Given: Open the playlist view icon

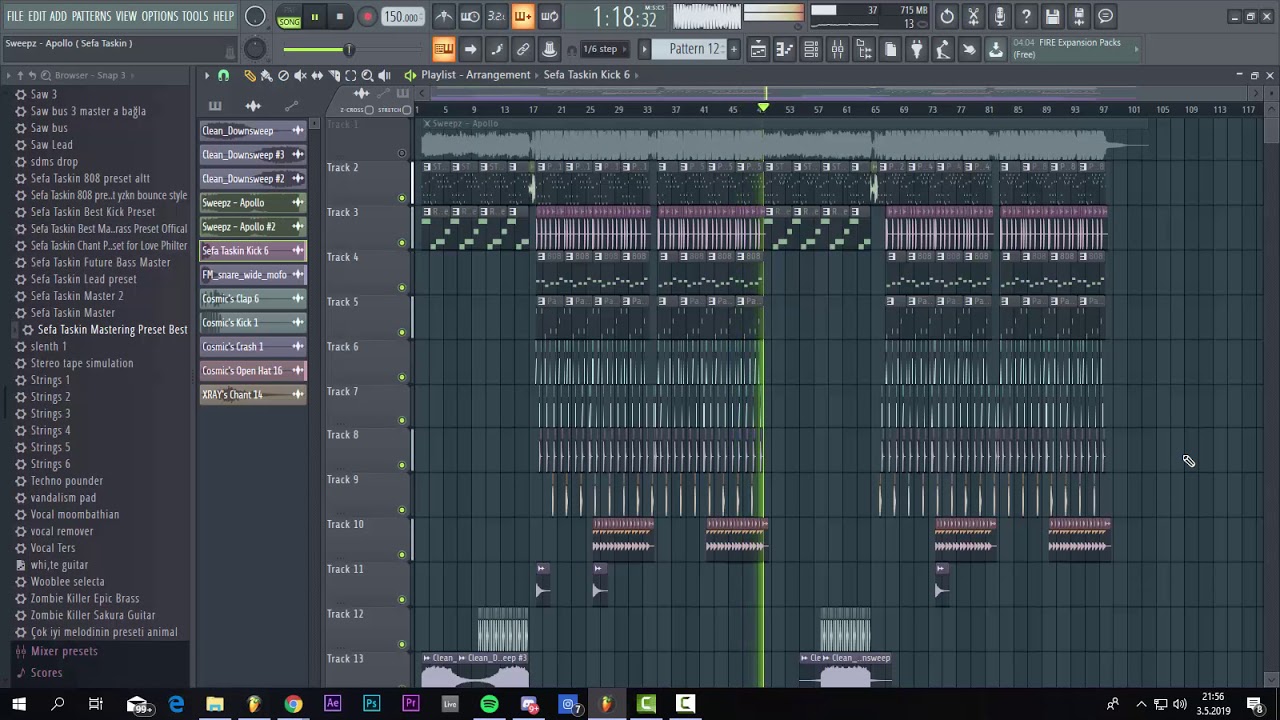Looking at the screenshot, I should pyautogui.click(x=759, y=49).
